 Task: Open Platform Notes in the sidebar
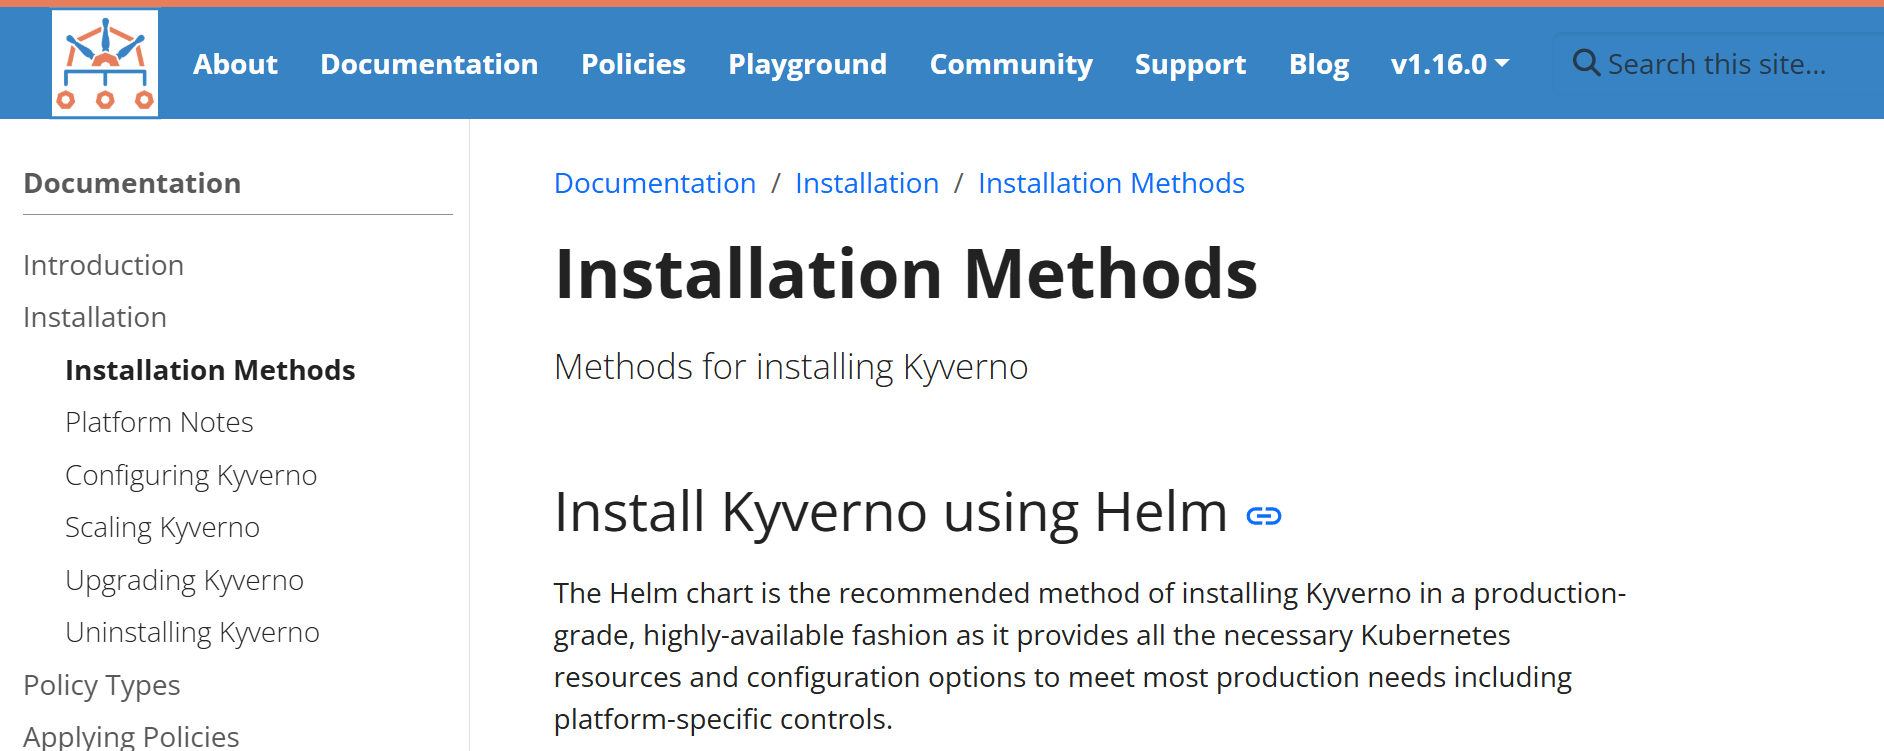[159, 422]
